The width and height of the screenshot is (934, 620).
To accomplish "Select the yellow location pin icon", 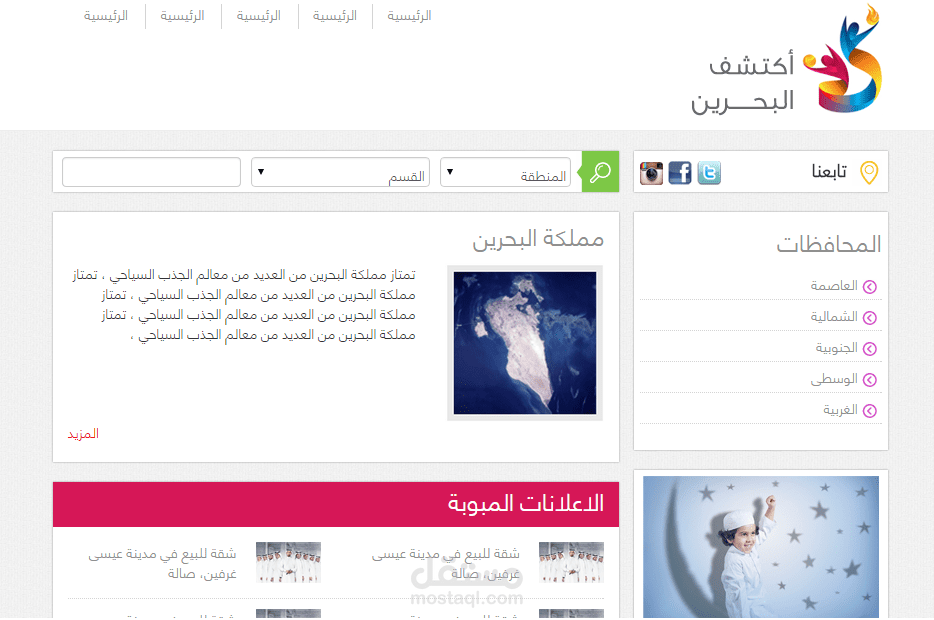I will click(x=868, y=171).
